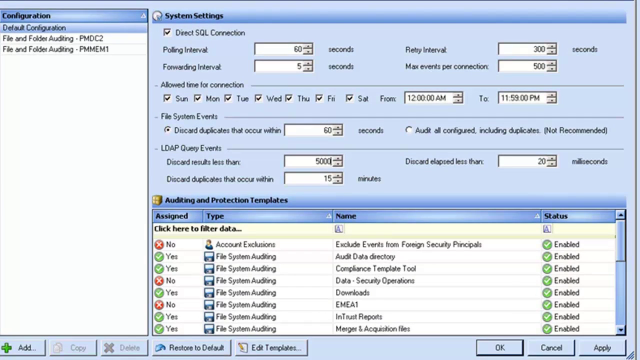Sort templates by the Type column

pyautogui.click(x=268, y=216)
